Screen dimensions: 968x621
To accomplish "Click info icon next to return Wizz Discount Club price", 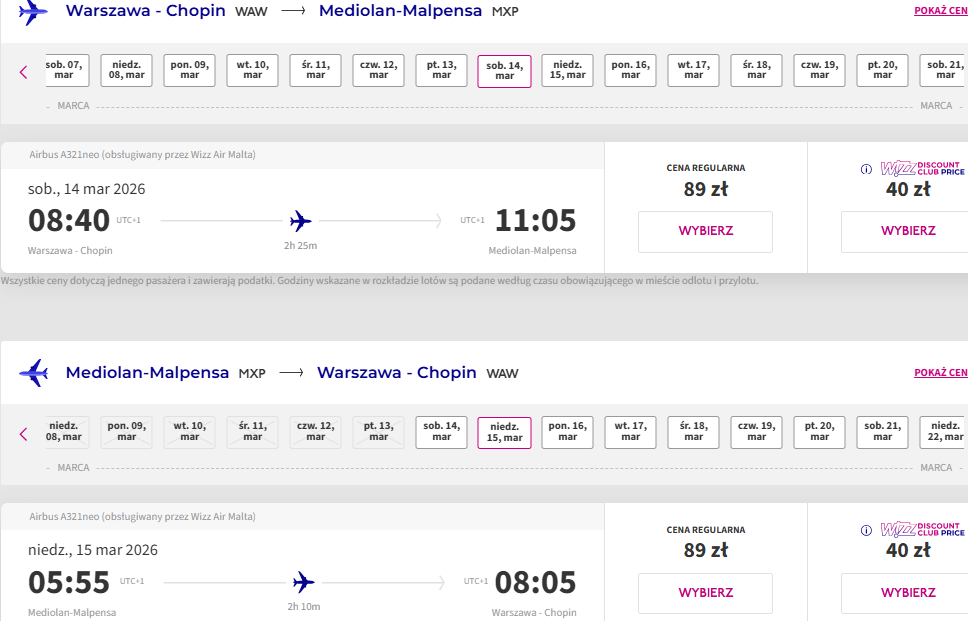I will pyautogui.click(x=866, y=530).
